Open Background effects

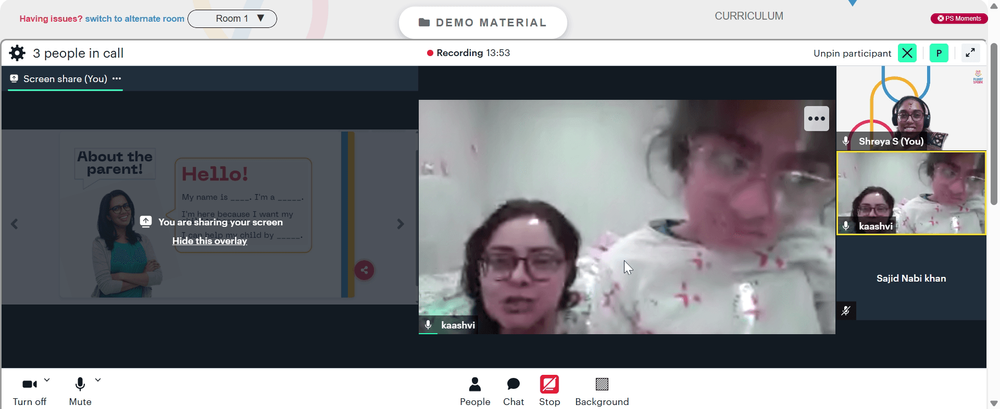602,391
